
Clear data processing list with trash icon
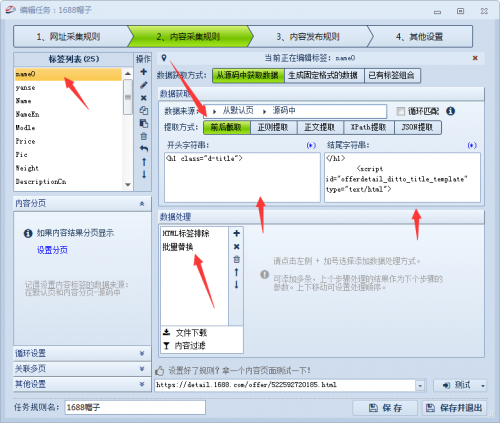tap(236, 259)
